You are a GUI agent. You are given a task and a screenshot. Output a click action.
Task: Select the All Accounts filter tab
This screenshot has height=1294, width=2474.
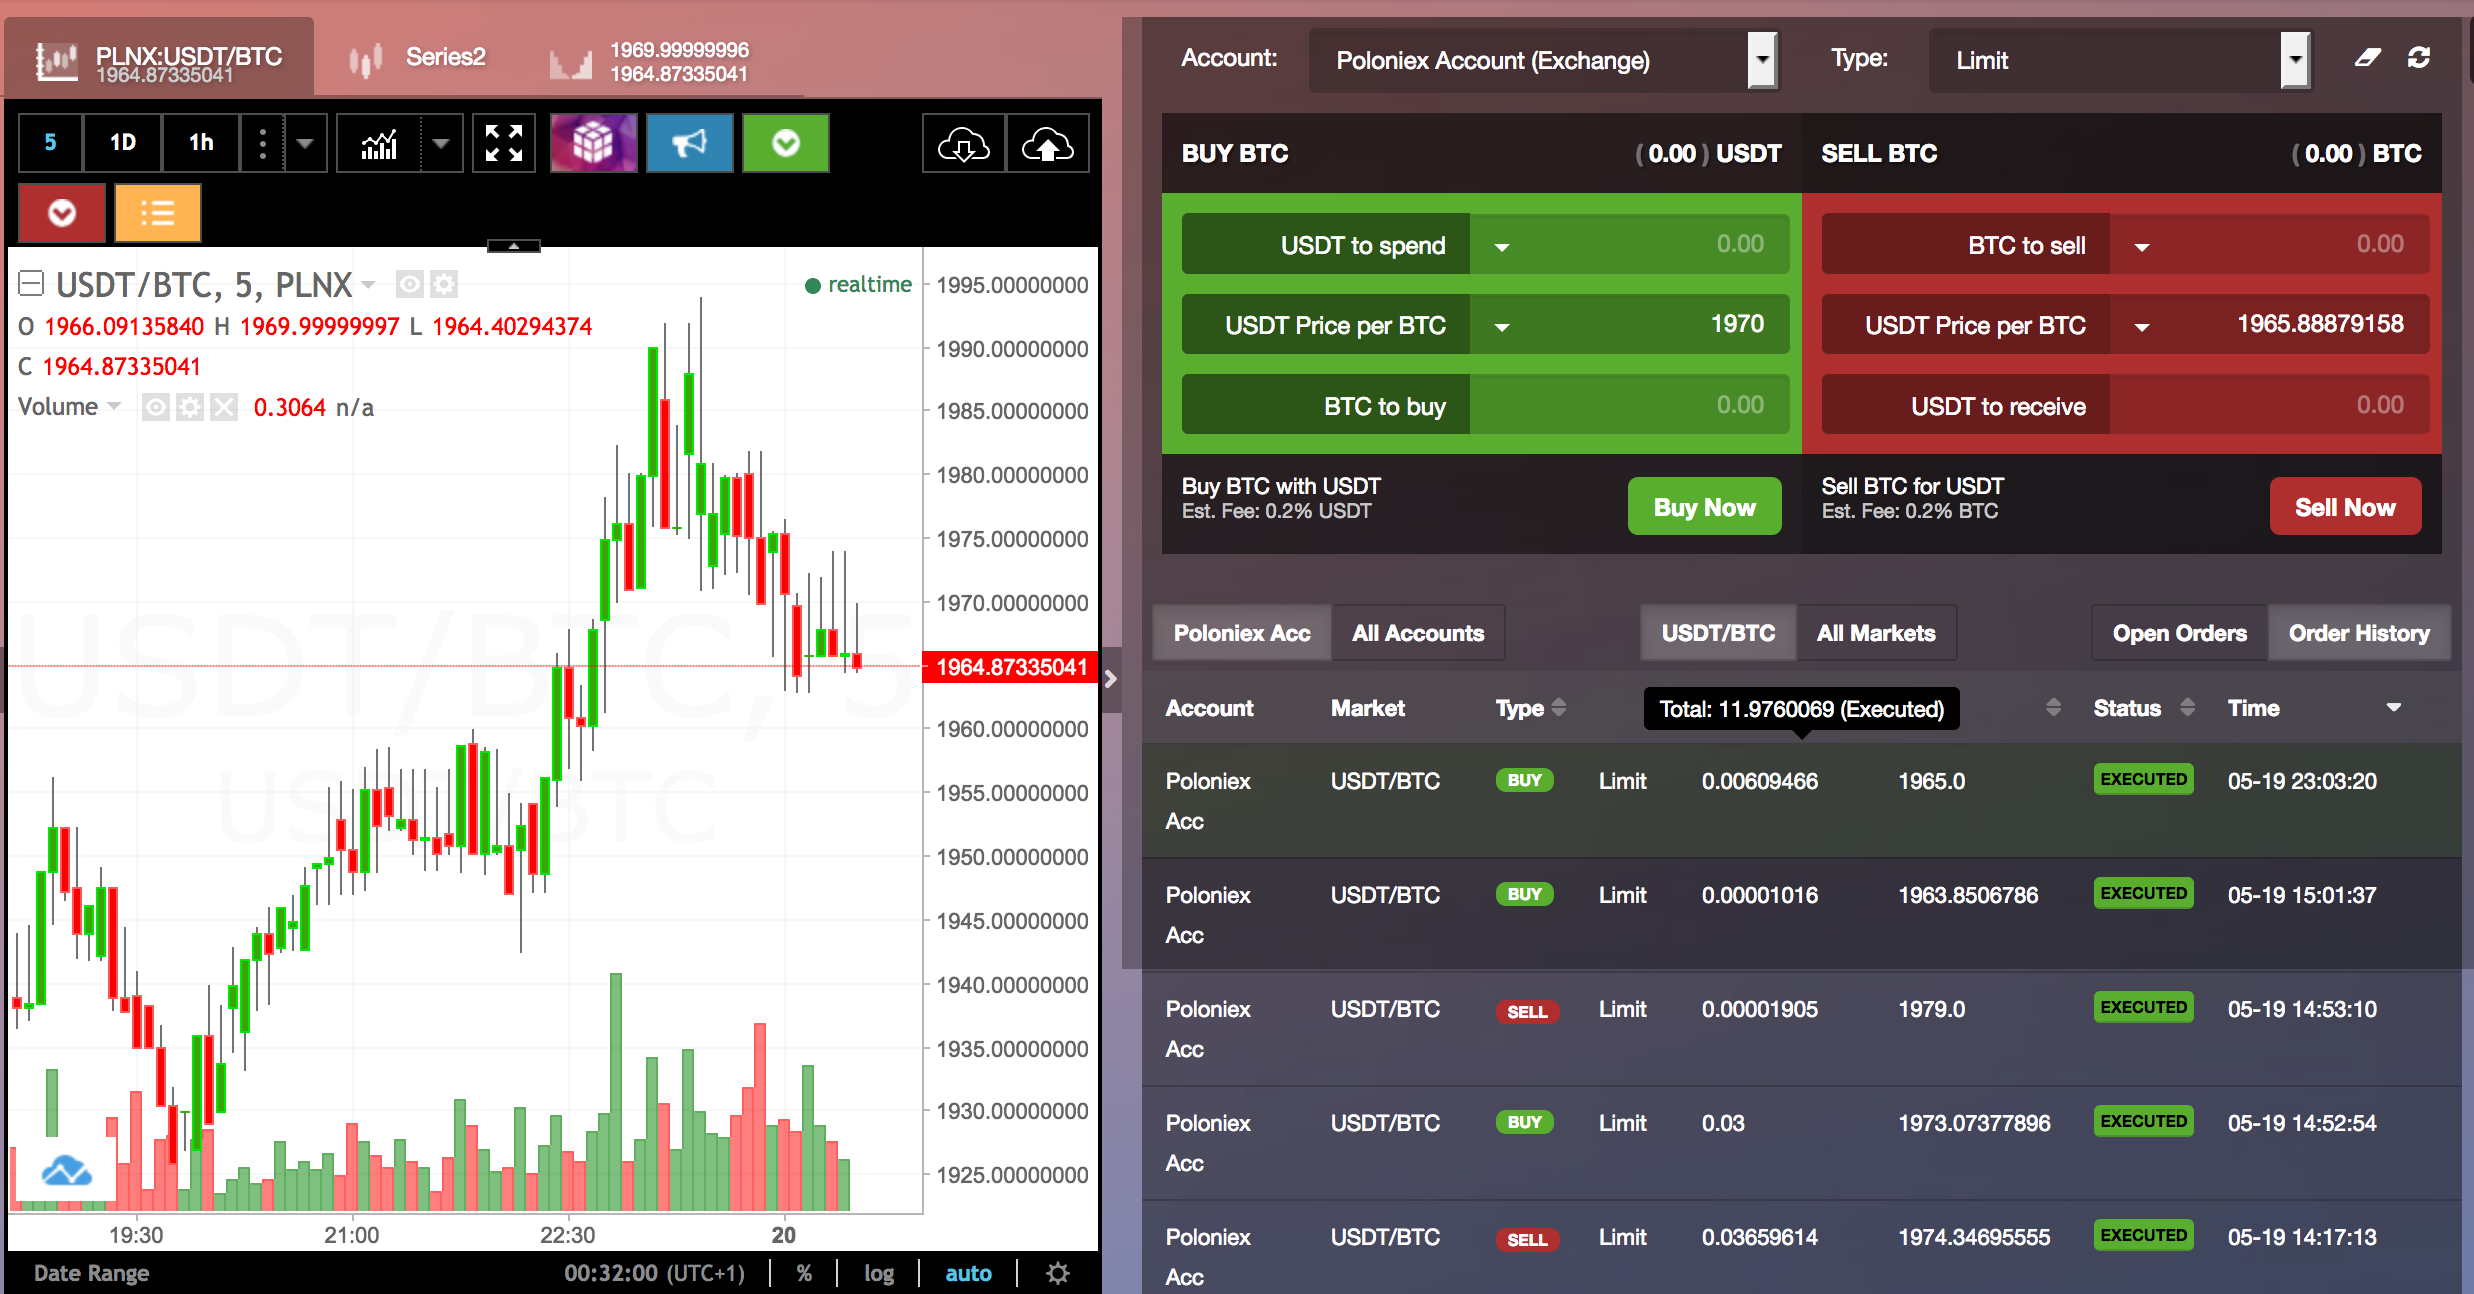click(x=1418, y=633)
